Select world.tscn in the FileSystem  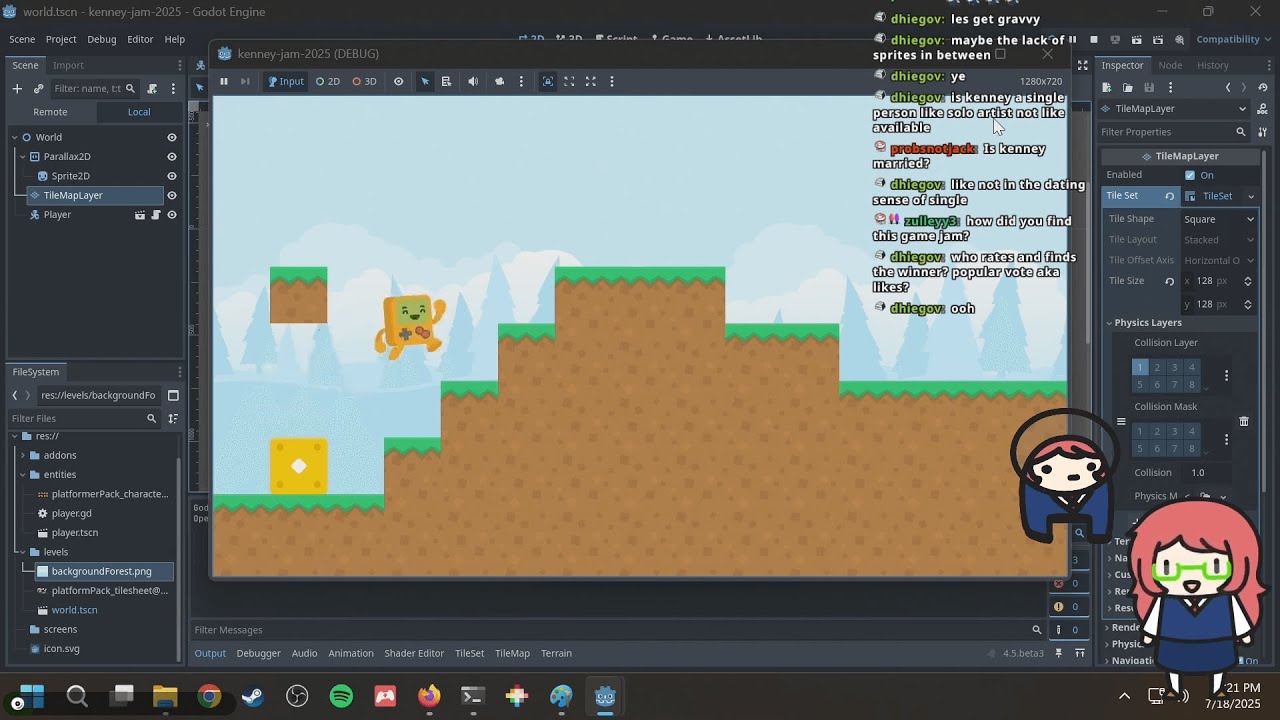(74, 610)
